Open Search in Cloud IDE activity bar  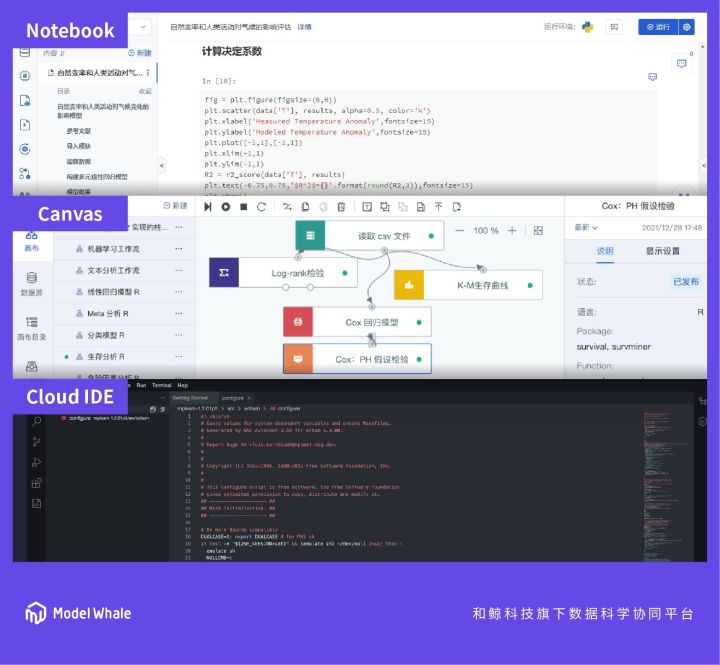[37, 421]
